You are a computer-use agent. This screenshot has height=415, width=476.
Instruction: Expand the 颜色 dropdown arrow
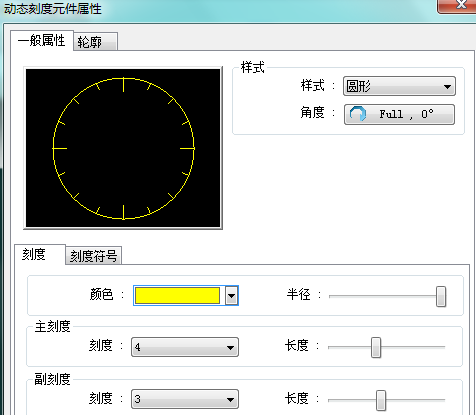pyautogui.click(x=231, y=296)
